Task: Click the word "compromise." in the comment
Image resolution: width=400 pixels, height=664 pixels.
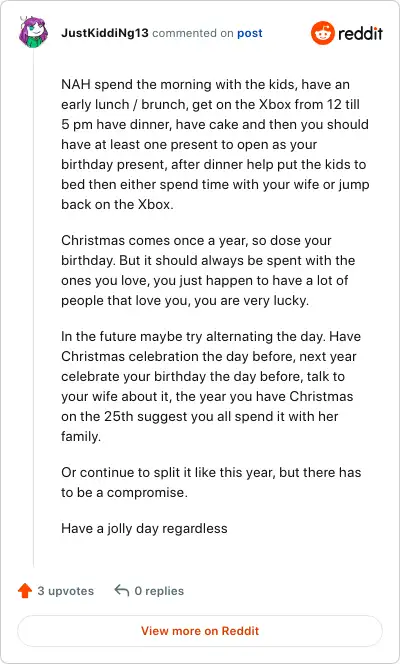Action: [x=147, y=493]
